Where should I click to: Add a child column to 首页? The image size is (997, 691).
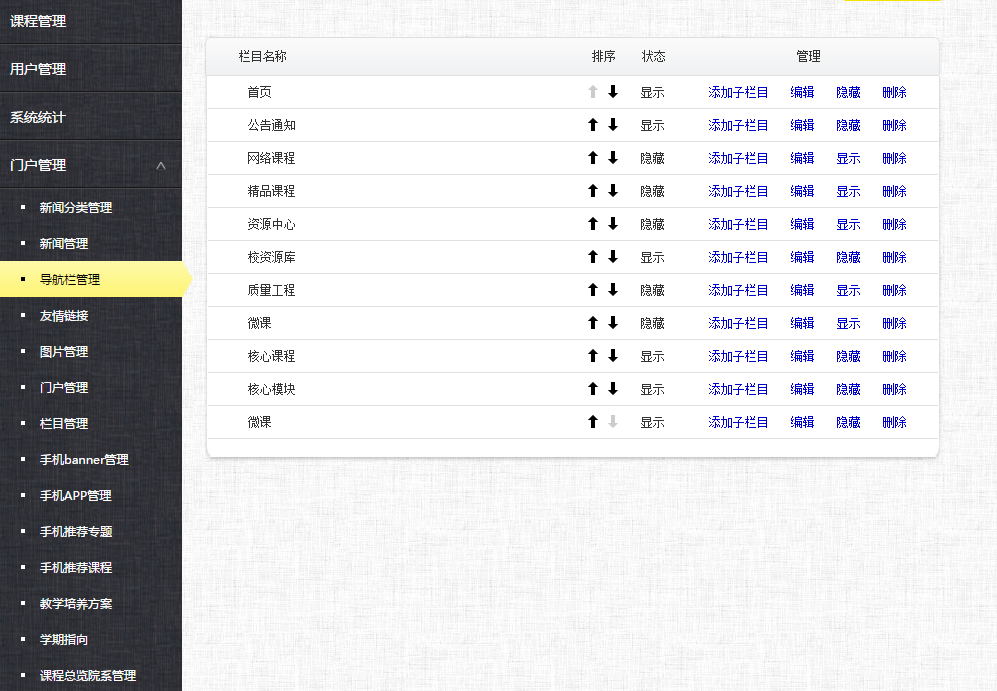coord(735,92)
